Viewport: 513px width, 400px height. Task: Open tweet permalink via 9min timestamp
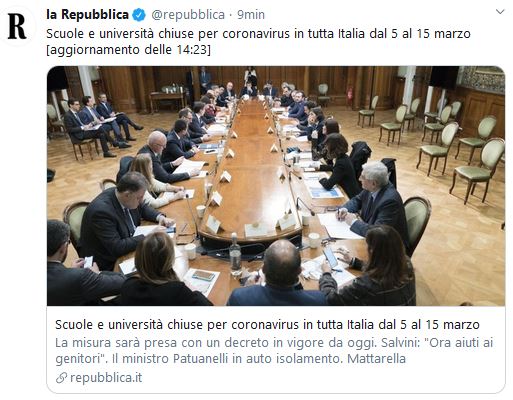pos(251,15)
